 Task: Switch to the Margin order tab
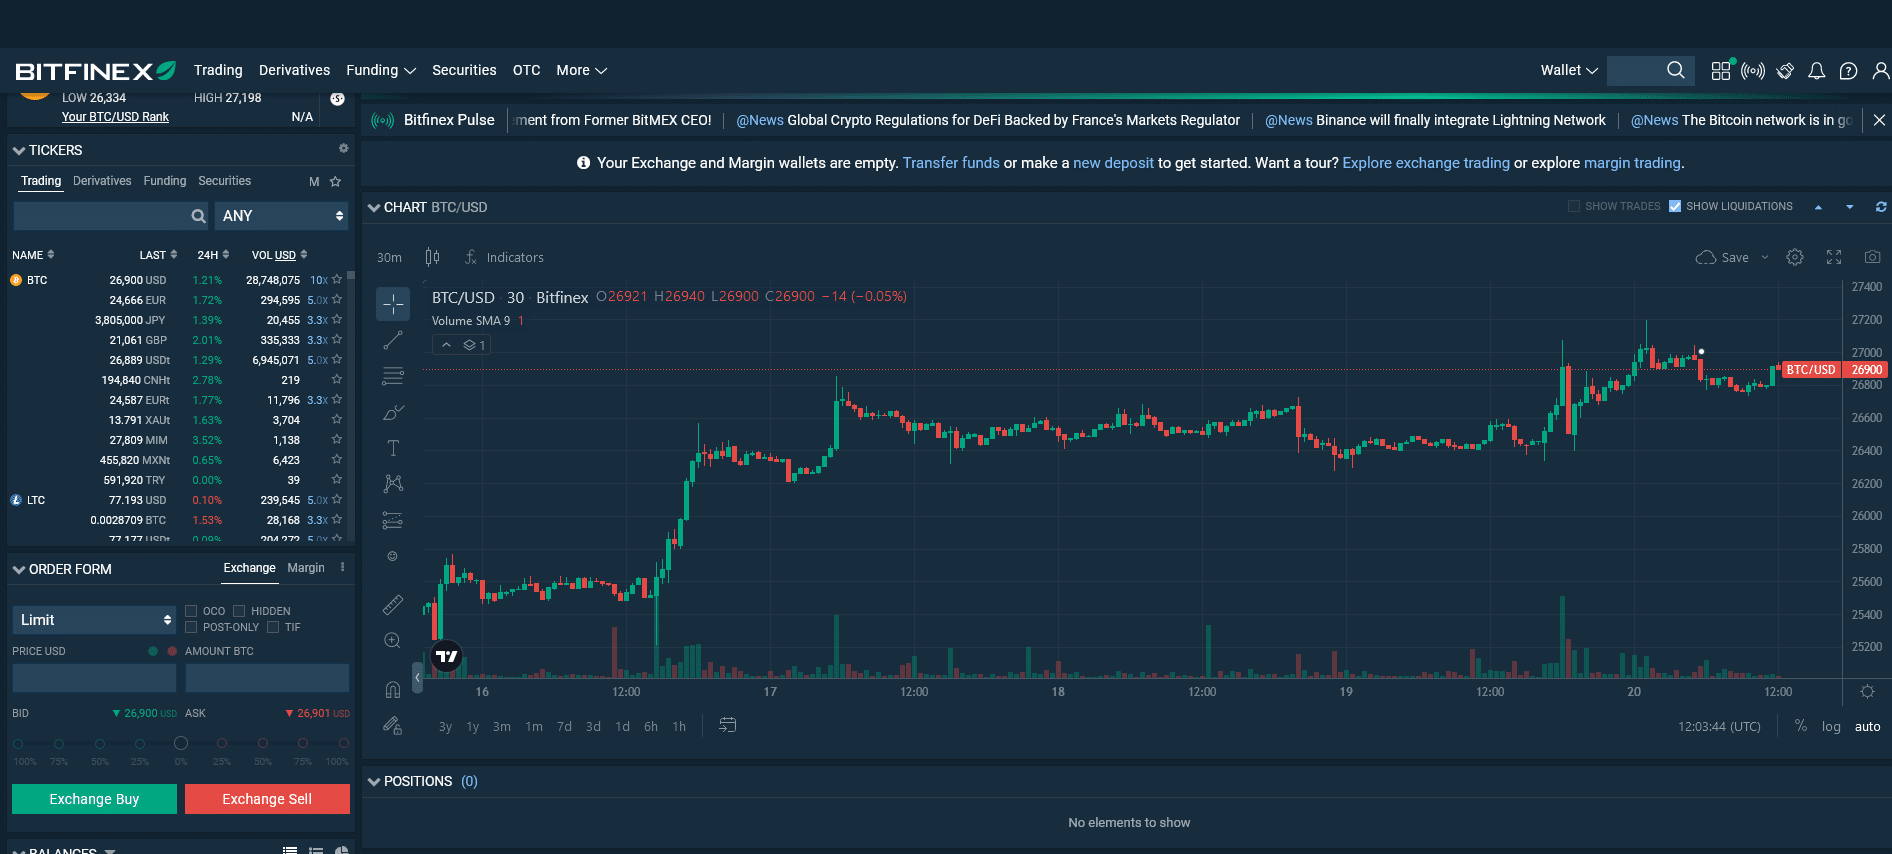tap(306, 568)
